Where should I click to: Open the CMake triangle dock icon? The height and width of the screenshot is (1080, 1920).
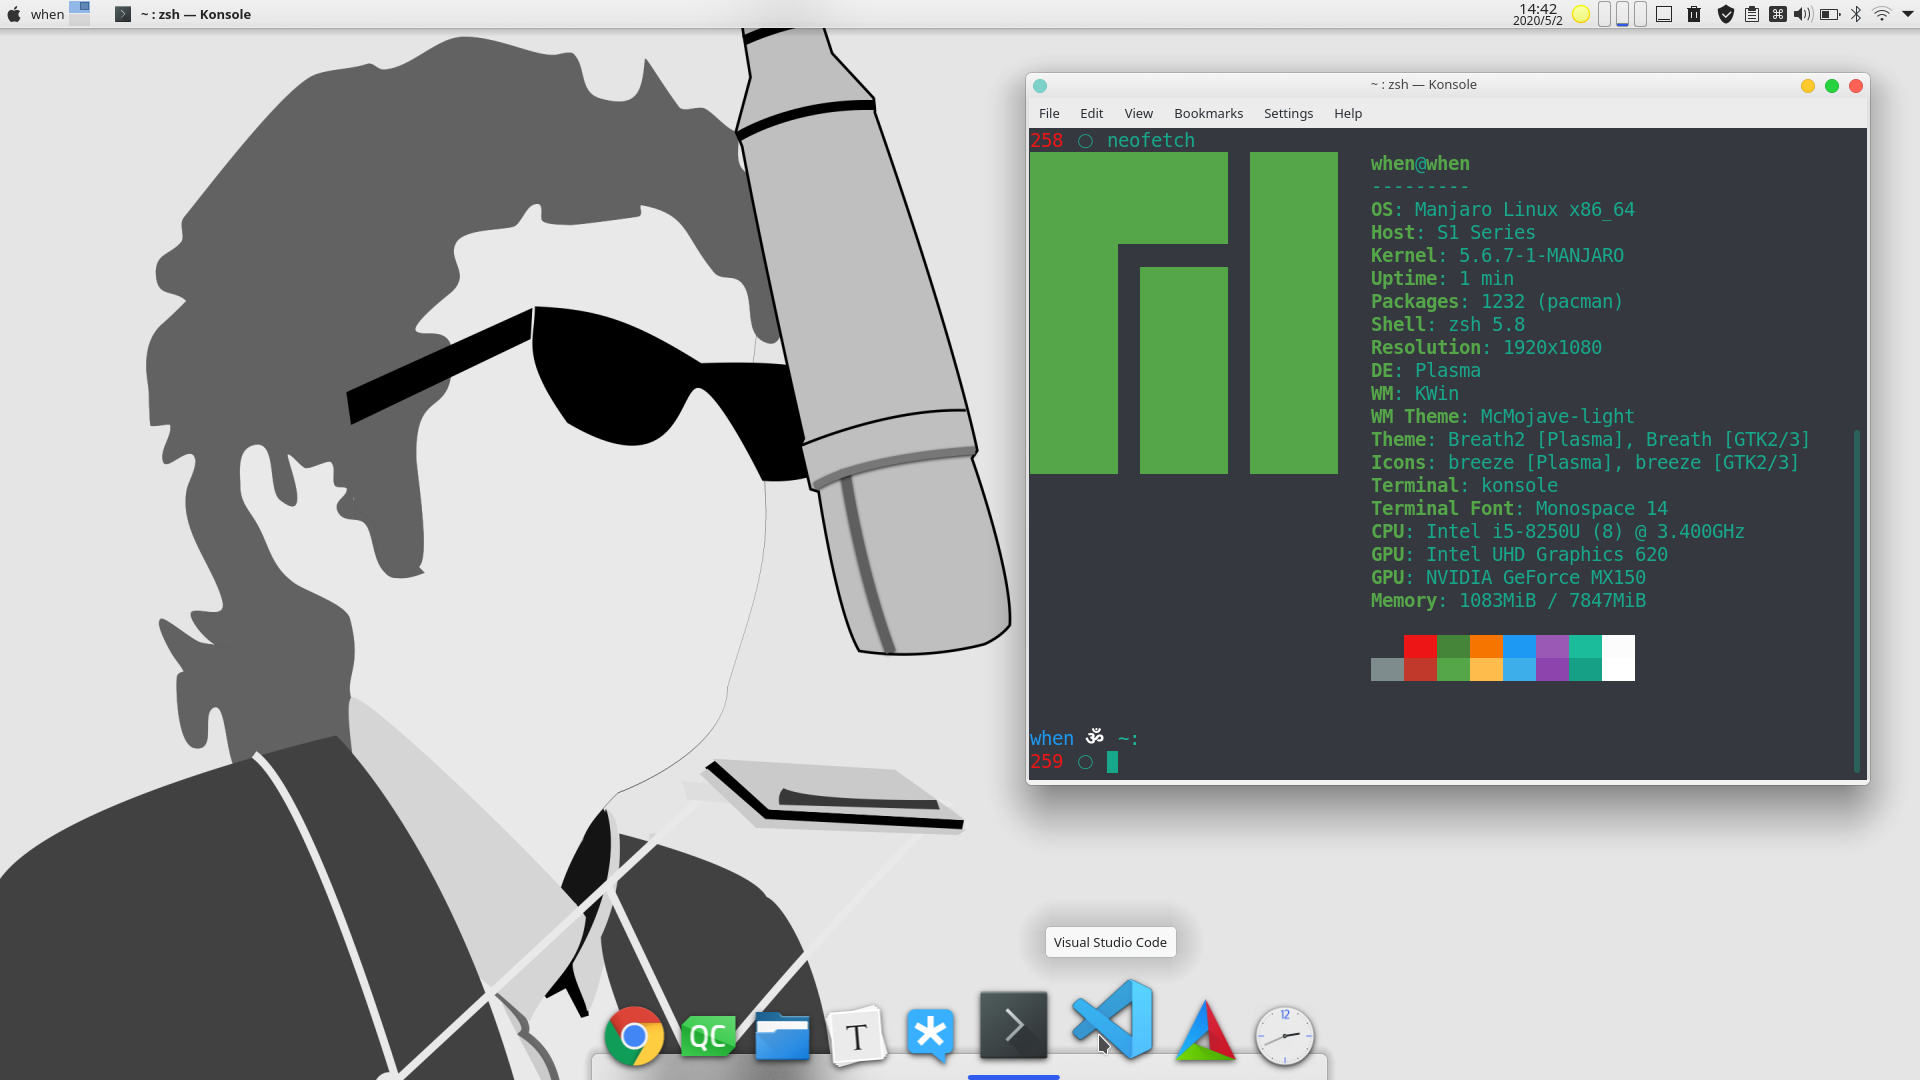pyautogui.click(x=1205, y=1032)
